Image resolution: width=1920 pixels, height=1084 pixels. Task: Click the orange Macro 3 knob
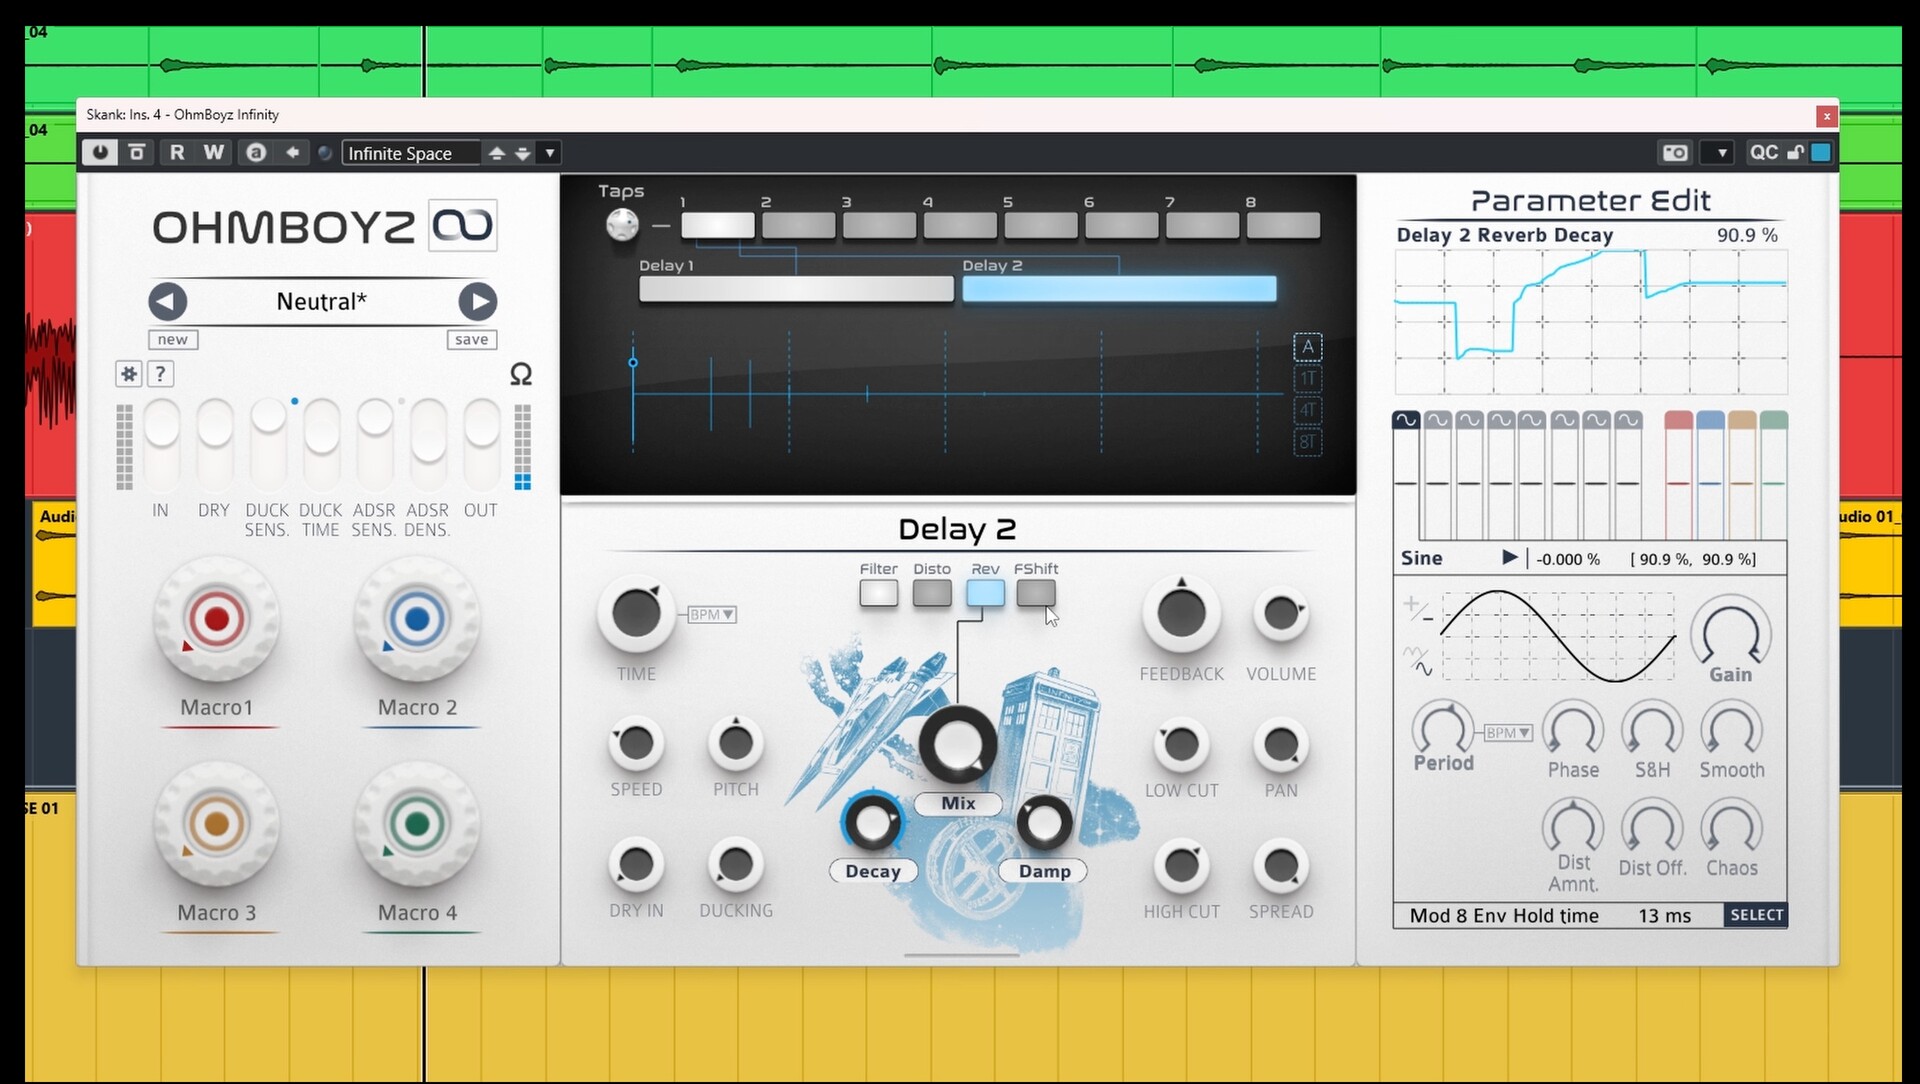point(216,825)
